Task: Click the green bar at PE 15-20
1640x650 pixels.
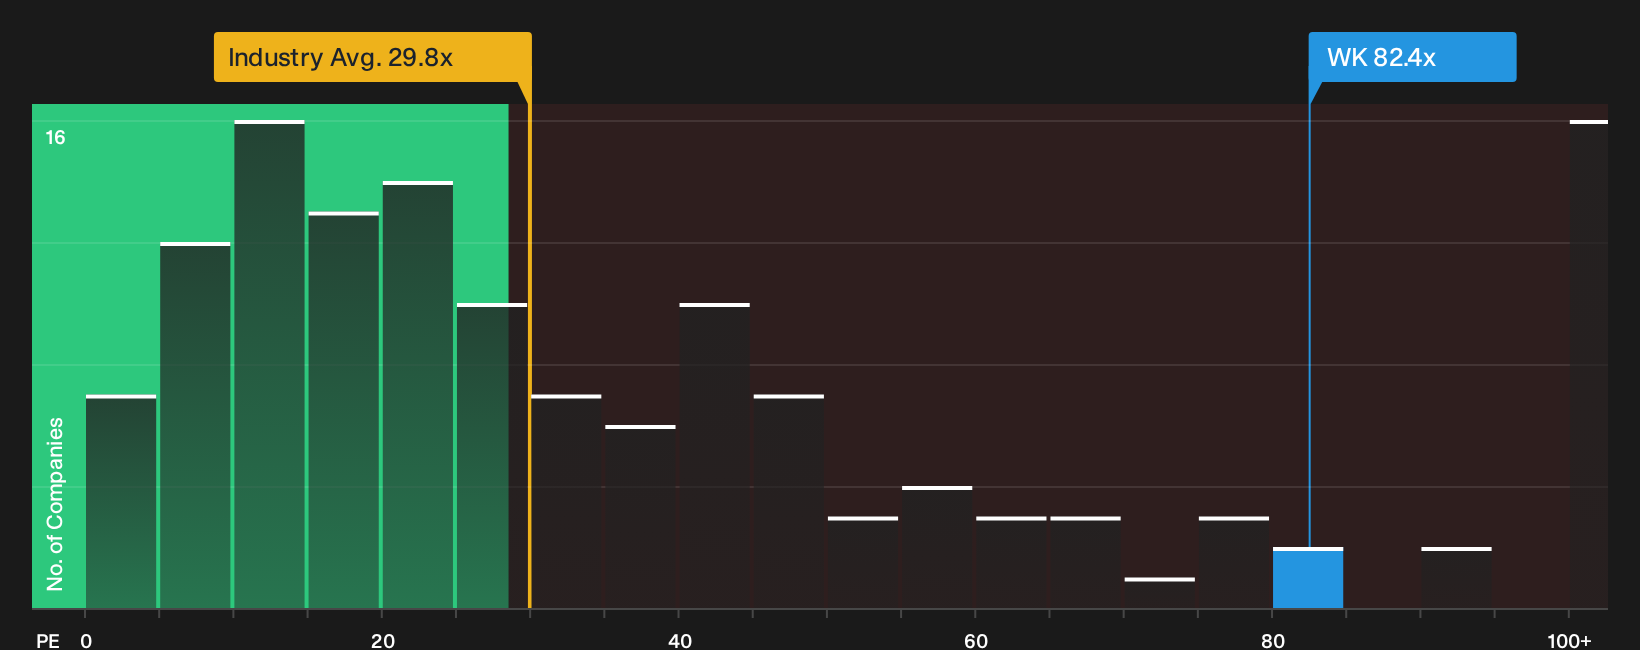Action: [x=344, y=410]
